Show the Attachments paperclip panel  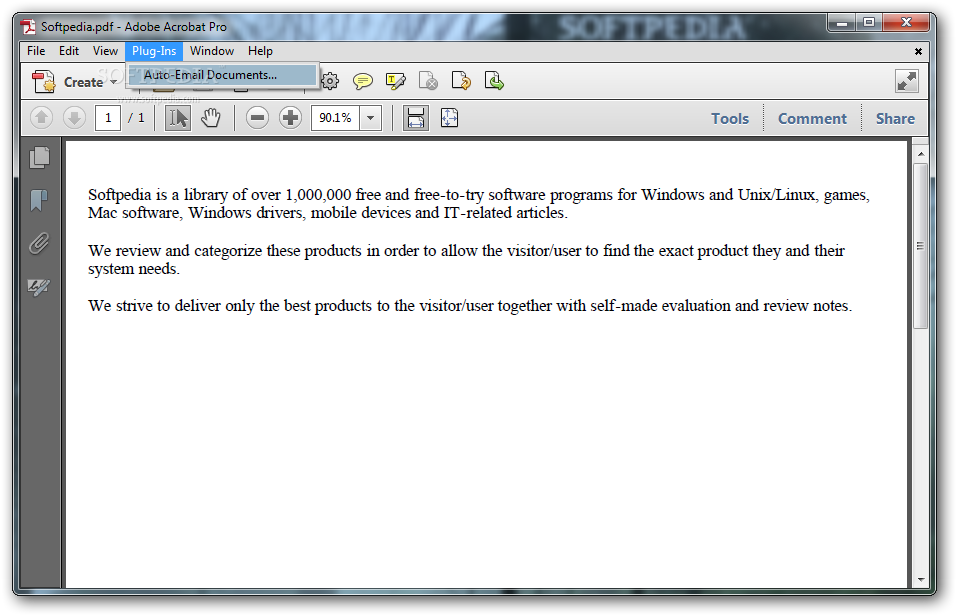39,244
